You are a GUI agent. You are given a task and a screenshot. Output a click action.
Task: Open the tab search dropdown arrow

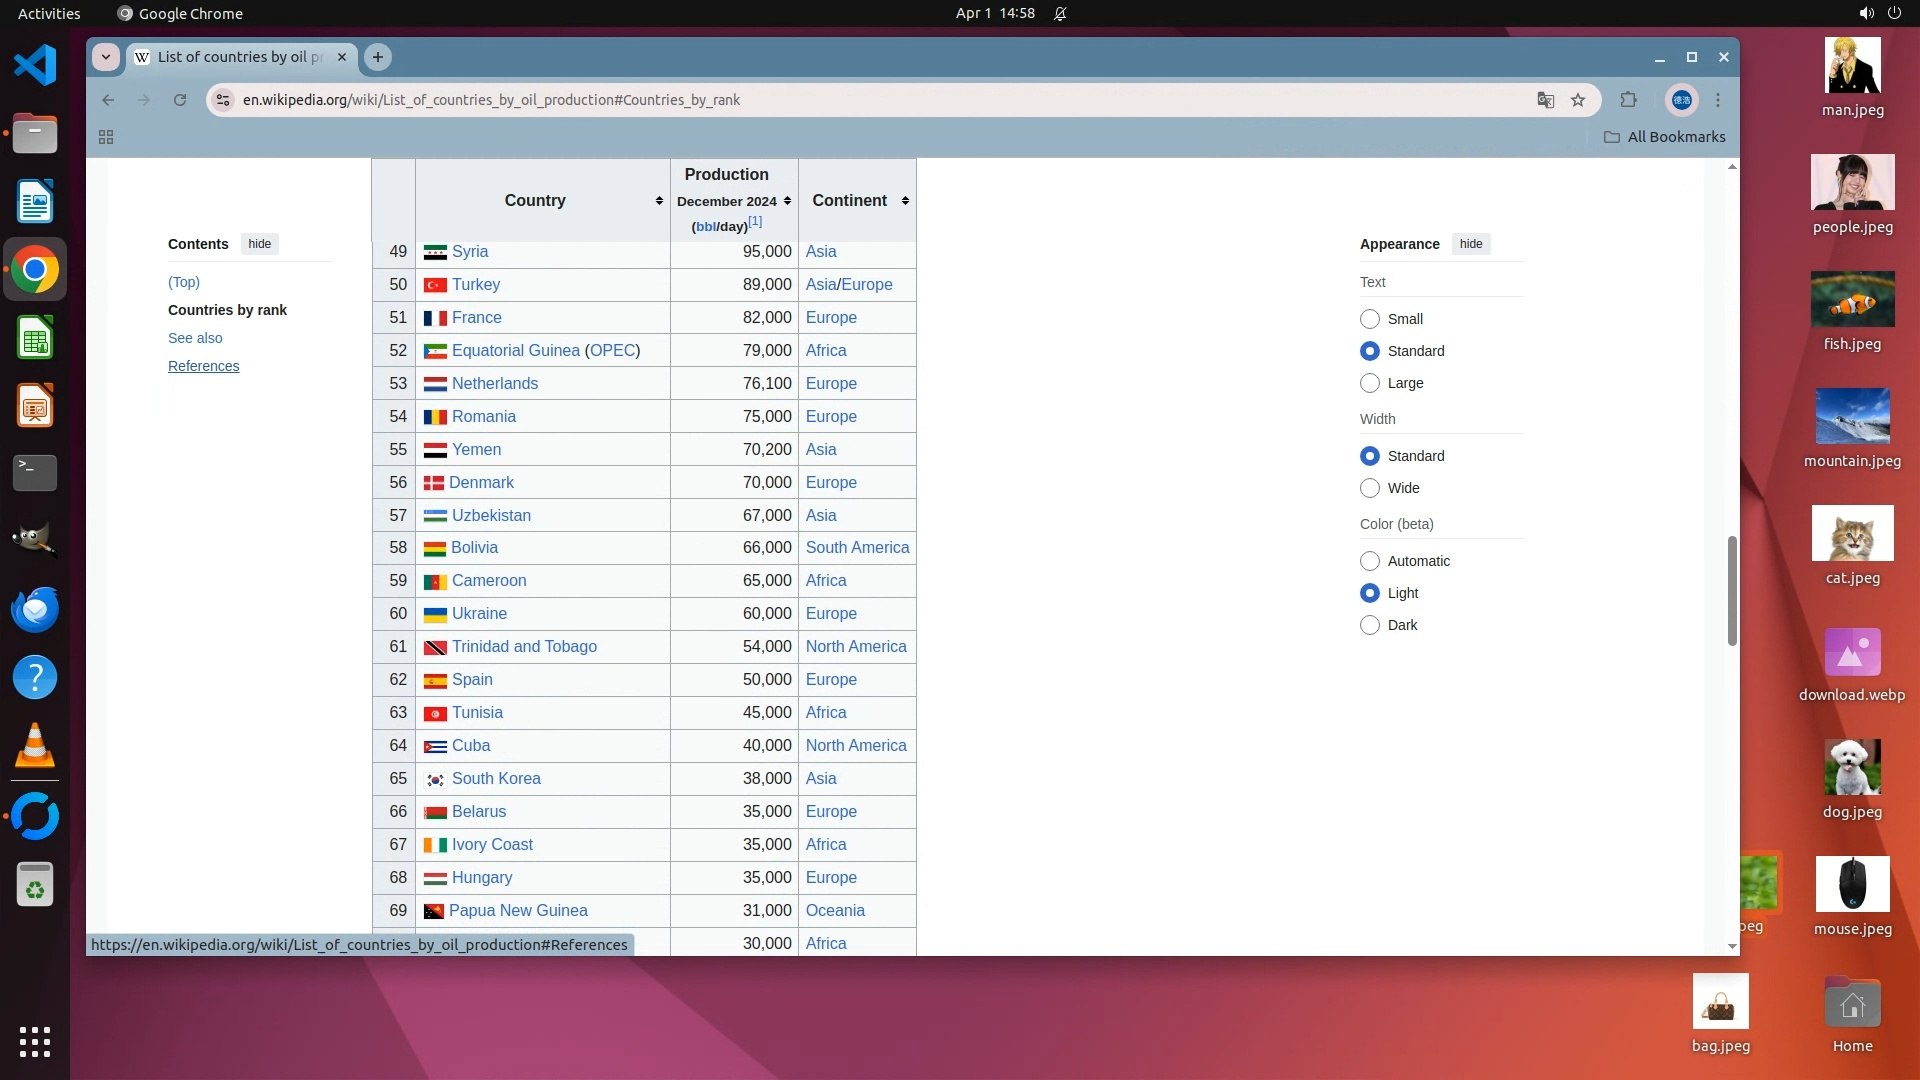106,57
